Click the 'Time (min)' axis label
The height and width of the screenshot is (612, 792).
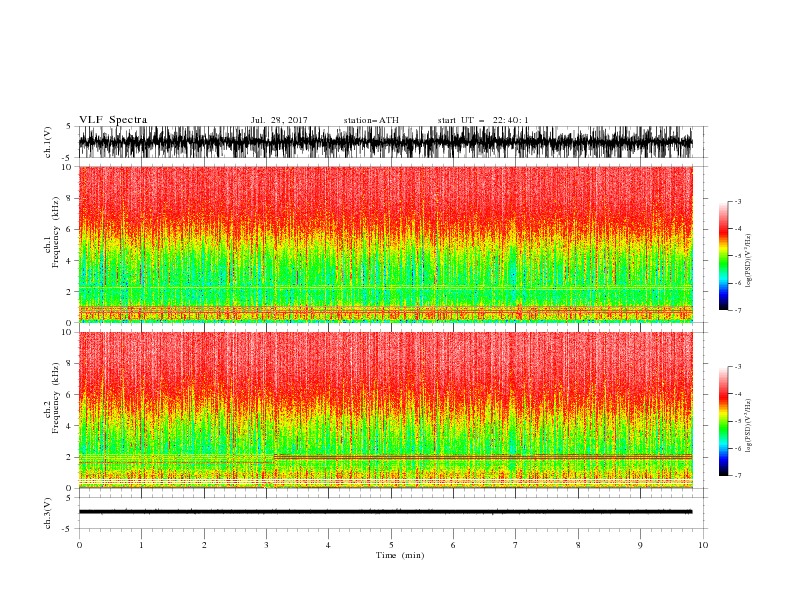point(400,555)
